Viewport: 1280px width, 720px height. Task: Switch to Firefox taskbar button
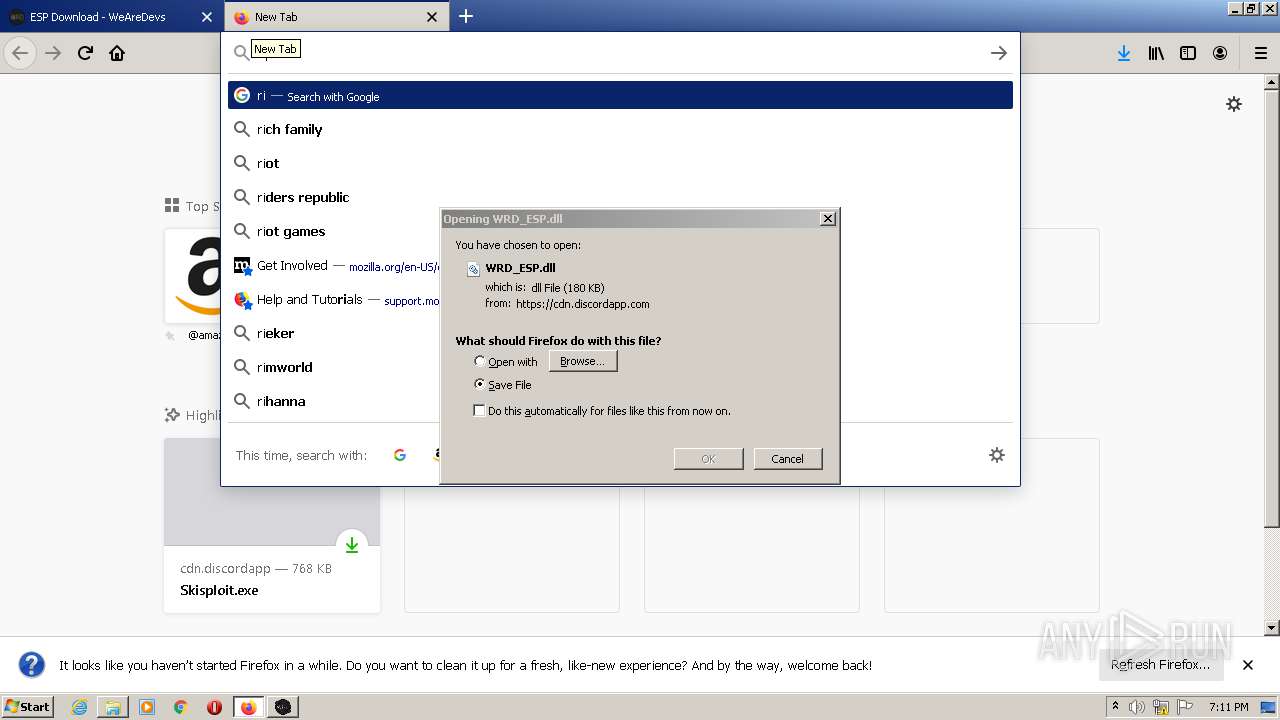[248, 707]
